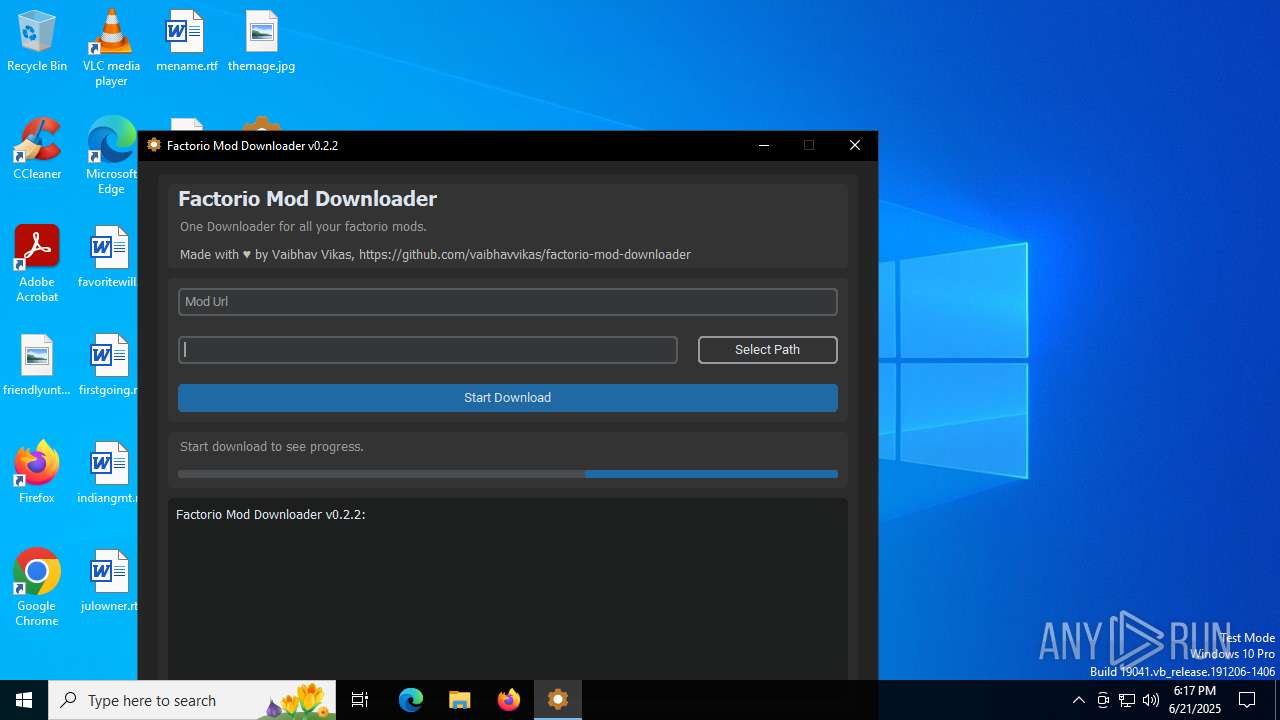Select the mename.rtf desktop file
Viewport: 1280px width, 720px height.
pyautogui.click(x=186, y=42)
